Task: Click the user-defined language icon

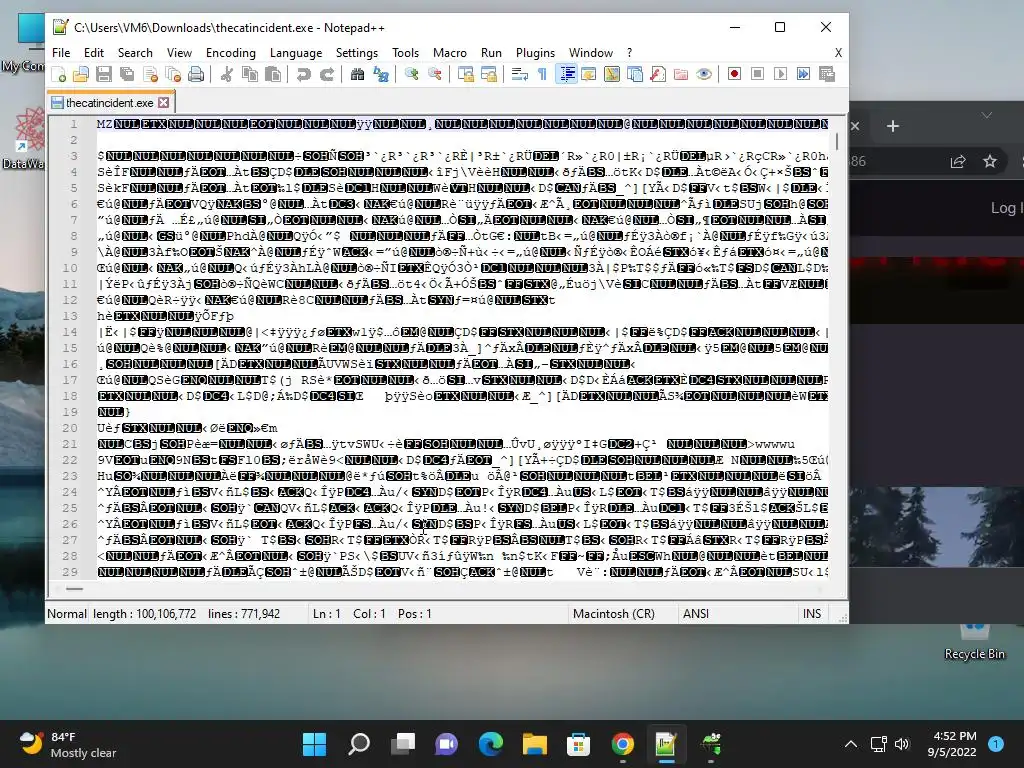Action: [588, 74]
